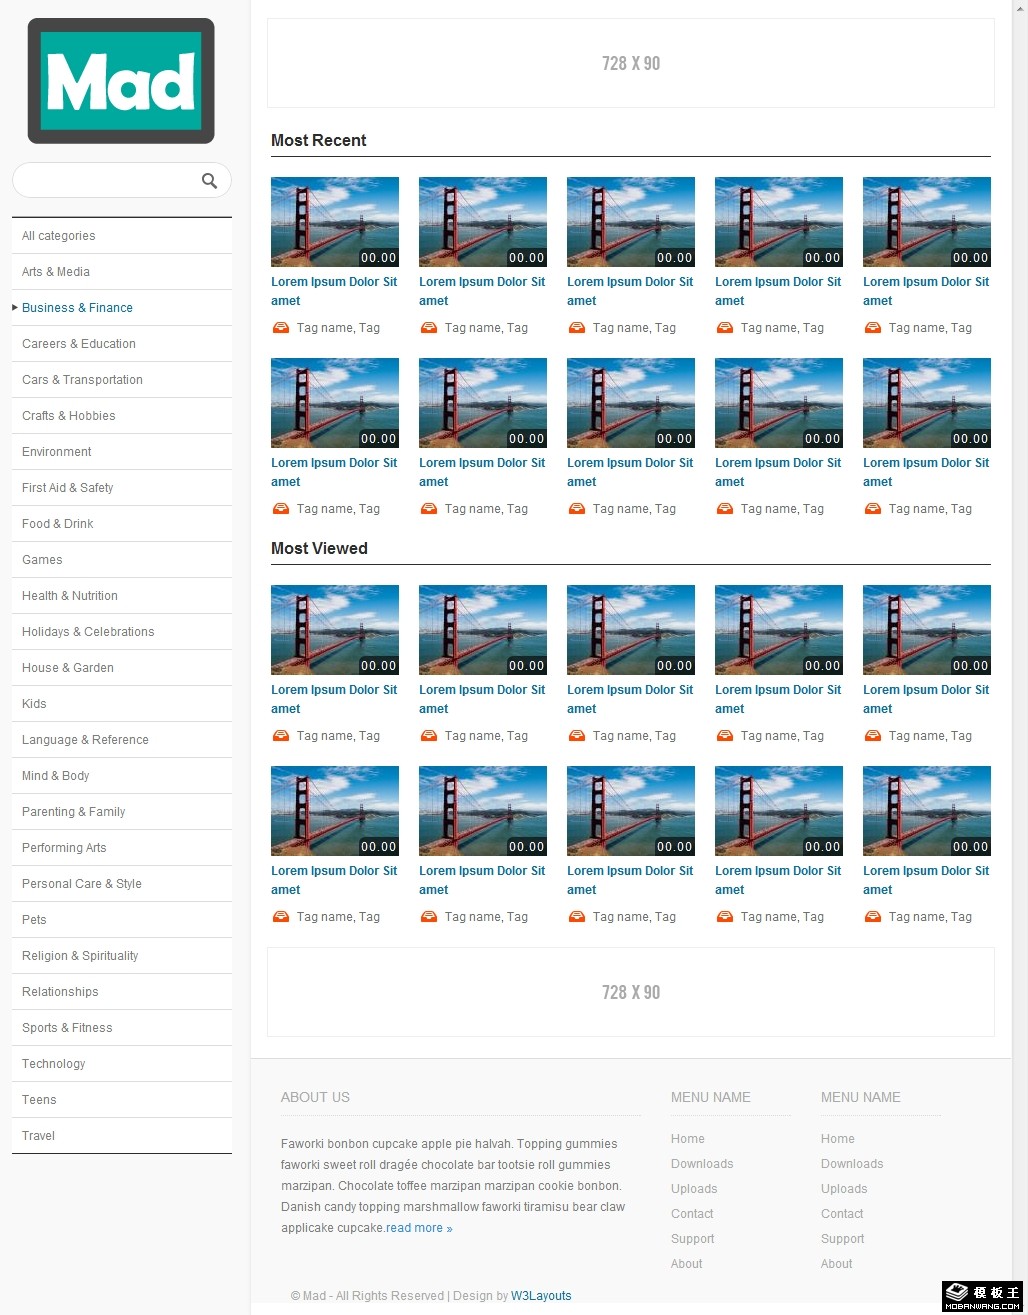Viewport: 1028px width, 1315px height.
Task: Click the search magnifier icon
Action: tap(209, 181)
